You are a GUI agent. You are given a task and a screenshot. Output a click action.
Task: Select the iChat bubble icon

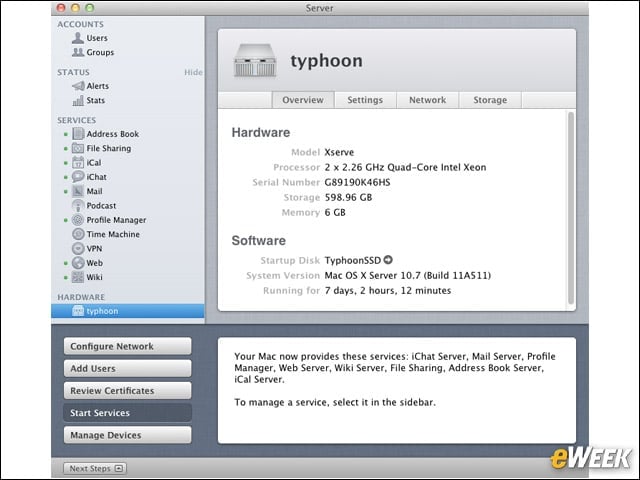pos(78,177)
